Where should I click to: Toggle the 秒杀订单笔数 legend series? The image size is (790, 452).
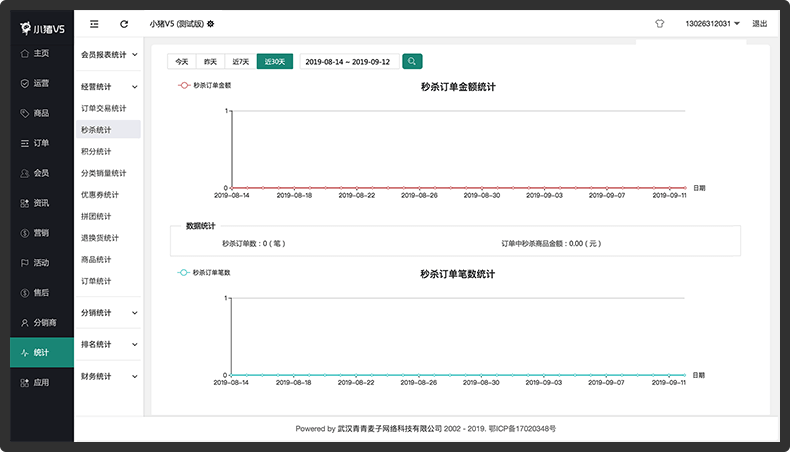pos(204,273)
